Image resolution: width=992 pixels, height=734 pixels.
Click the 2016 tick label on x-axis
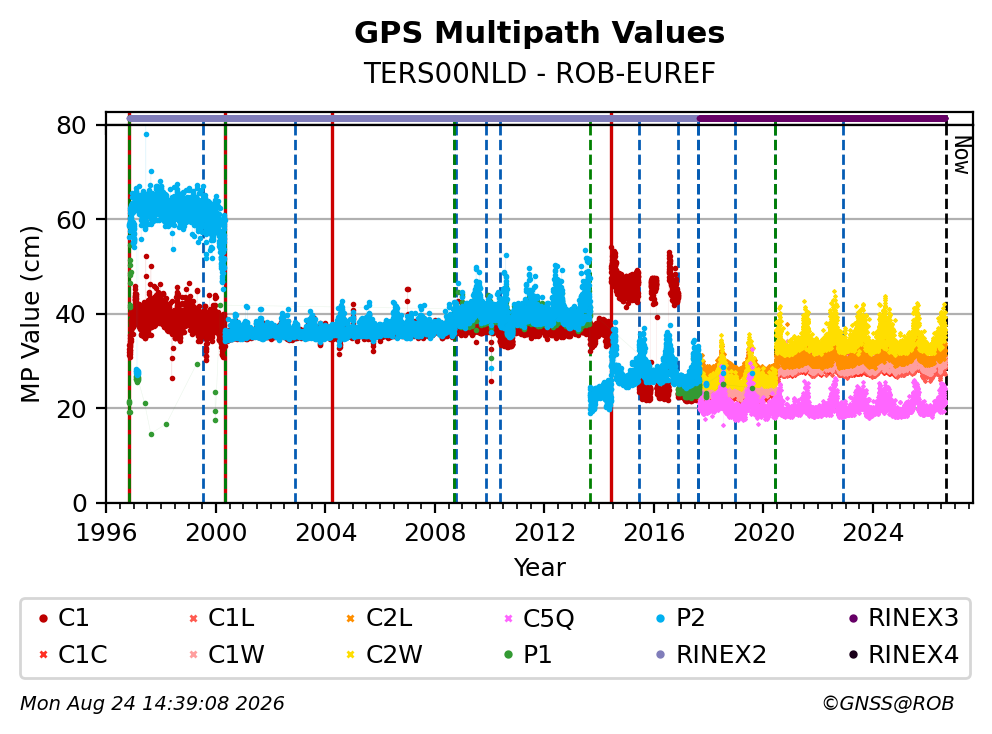(654, 533)
